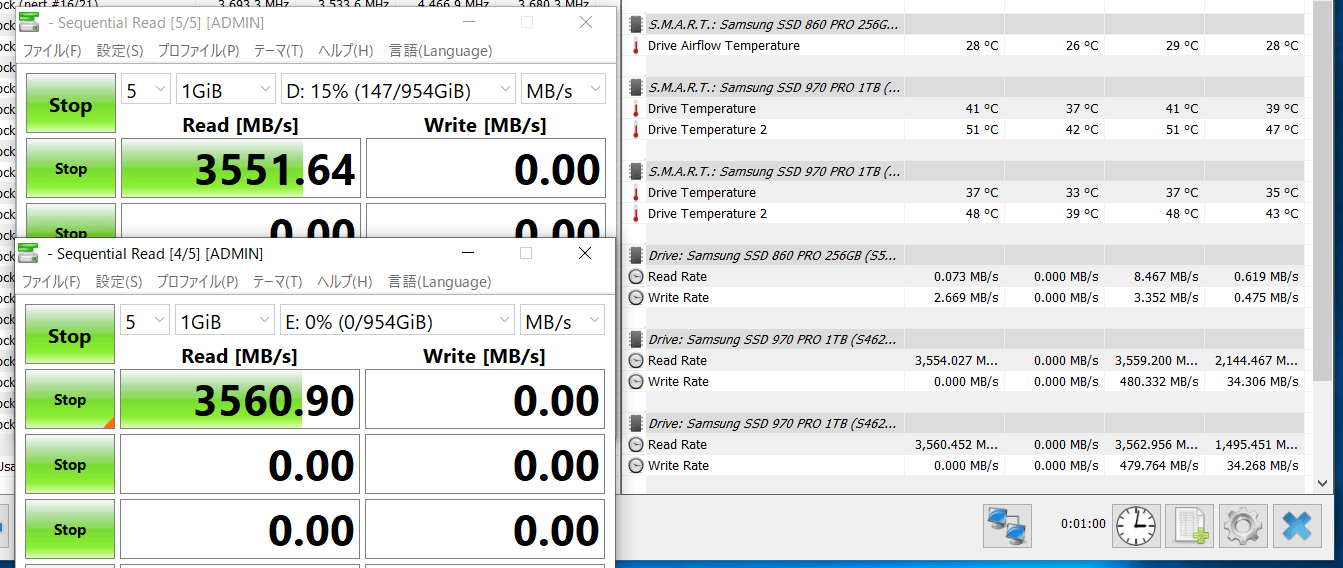Image resolution: width=1343 pixels, height=568 pixels.
Task: Open 設定(S) menu in the [5/5] window
Action: coord(120,51)
